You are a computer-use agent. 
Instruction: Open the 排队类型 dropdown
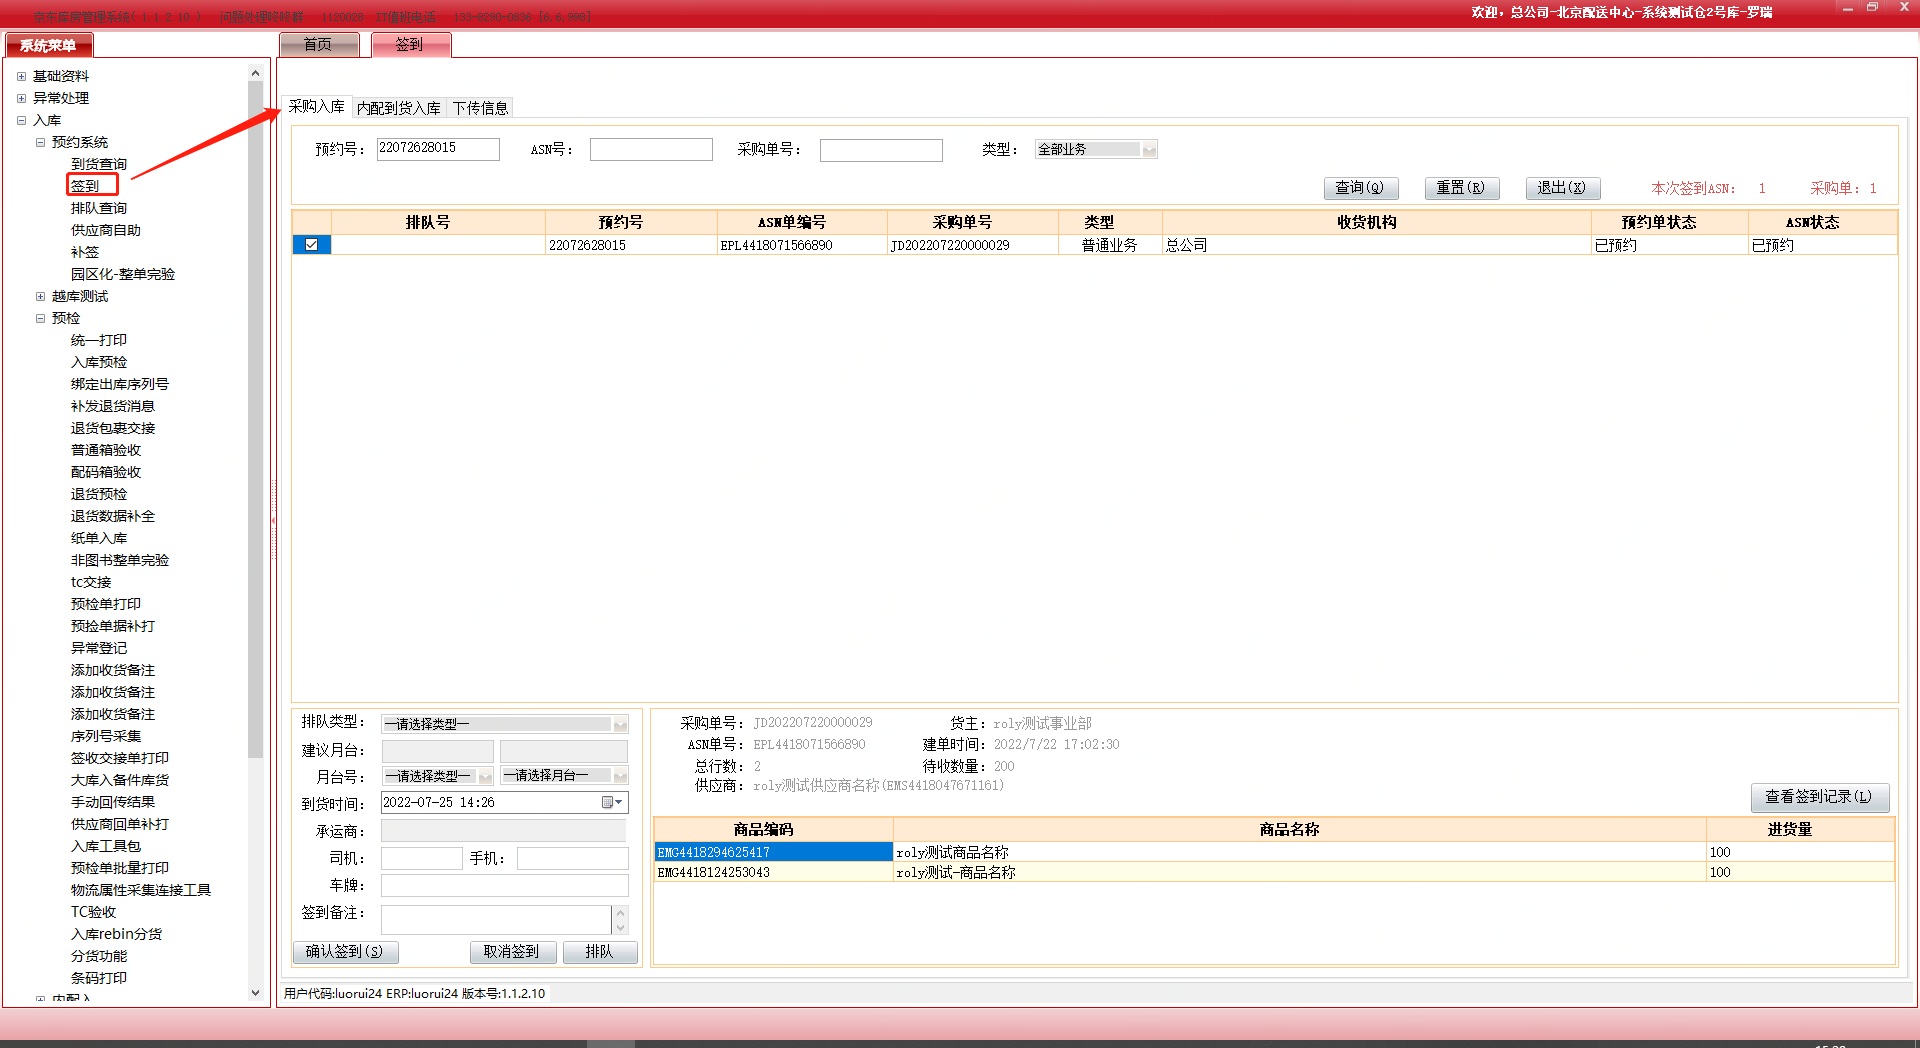(620, 724)
